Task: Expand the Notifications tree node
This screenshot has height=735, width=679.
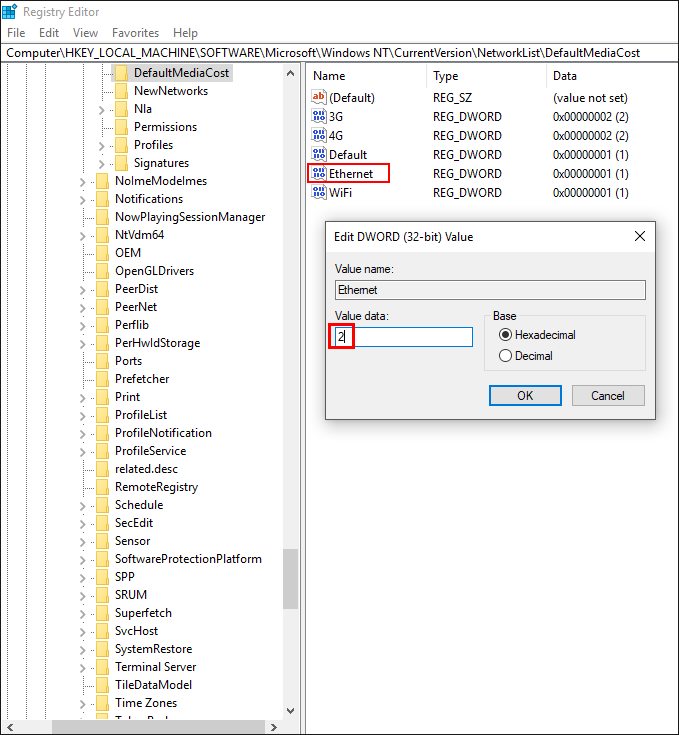Action: tap(83, 200)
